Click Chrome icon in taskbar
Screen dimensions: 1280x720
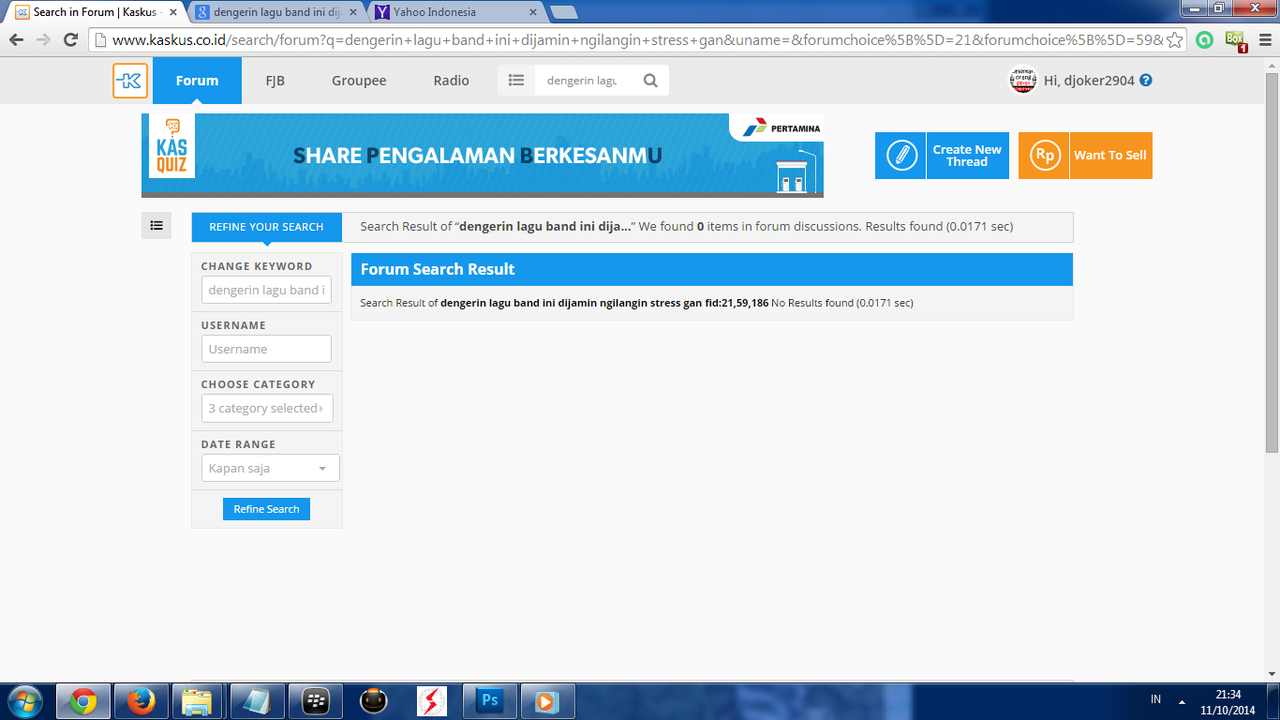(83, 701)
